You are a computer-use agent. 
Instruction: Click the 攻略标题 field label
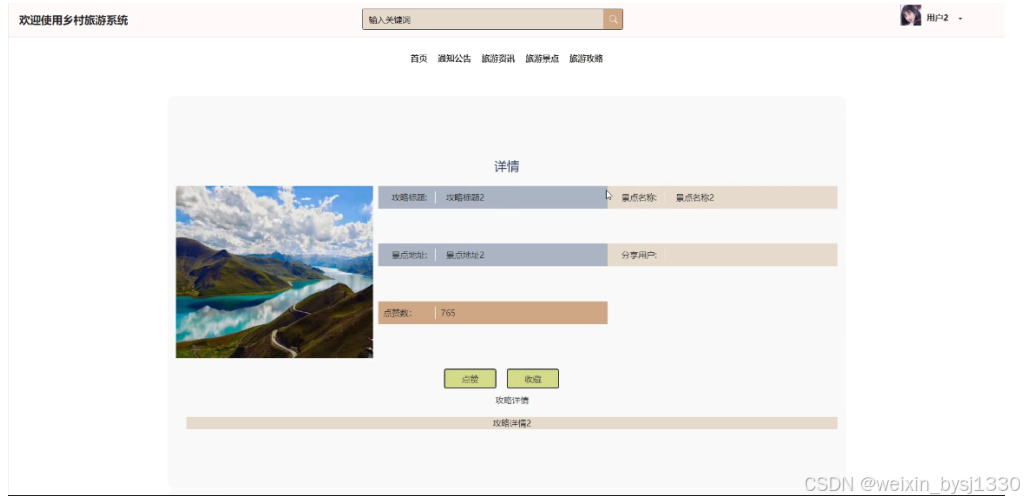[409, 197]
